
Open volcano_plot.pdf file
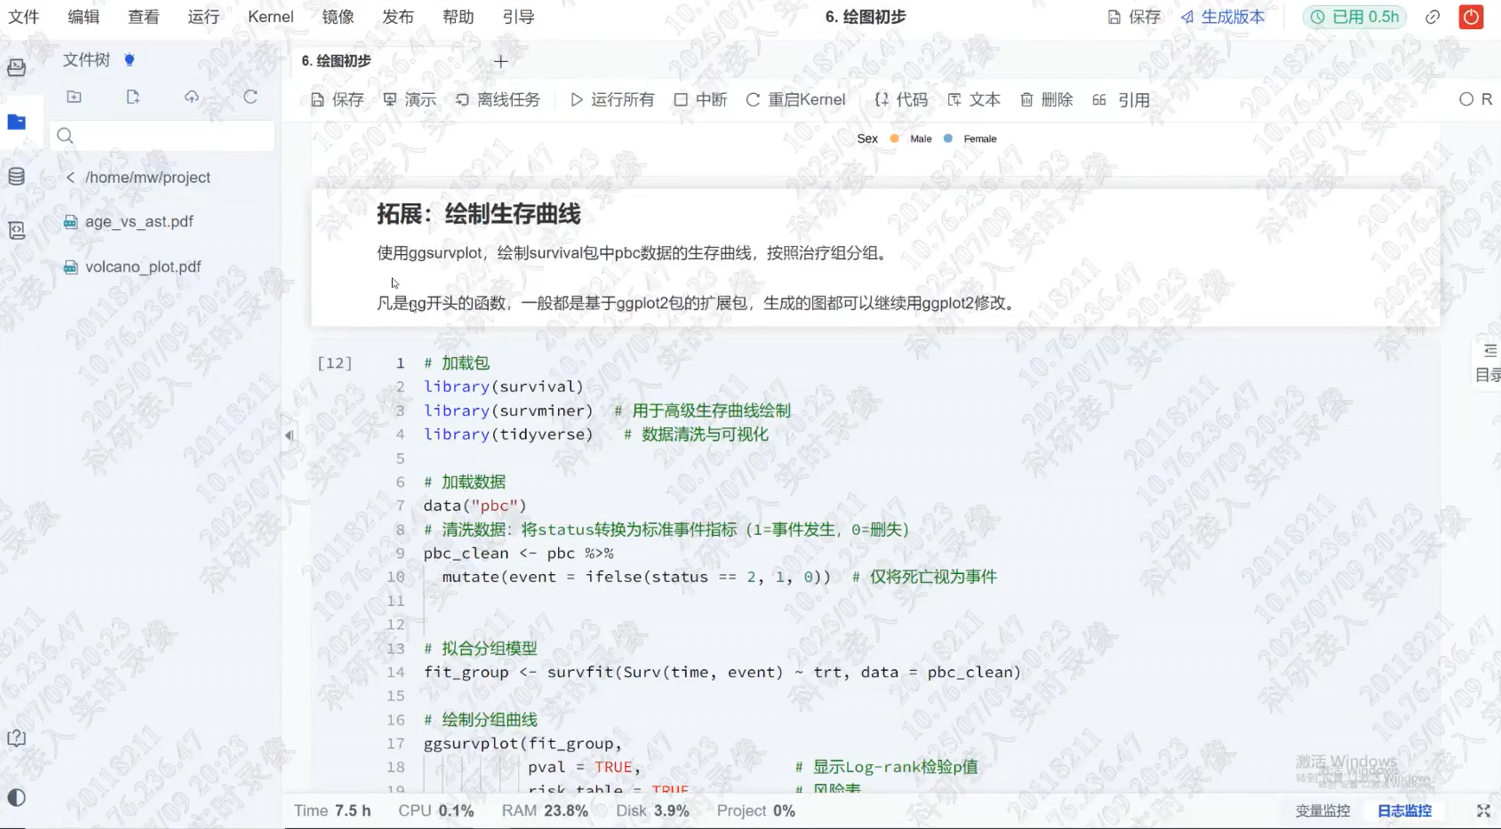point(143,267)
